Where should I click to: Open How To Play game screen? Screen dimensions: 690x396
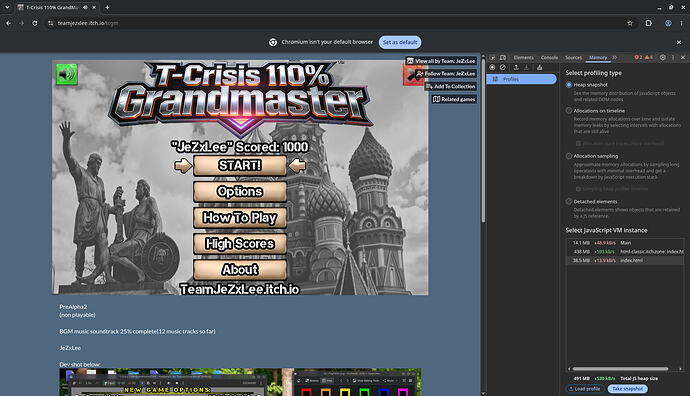[240, 217]
